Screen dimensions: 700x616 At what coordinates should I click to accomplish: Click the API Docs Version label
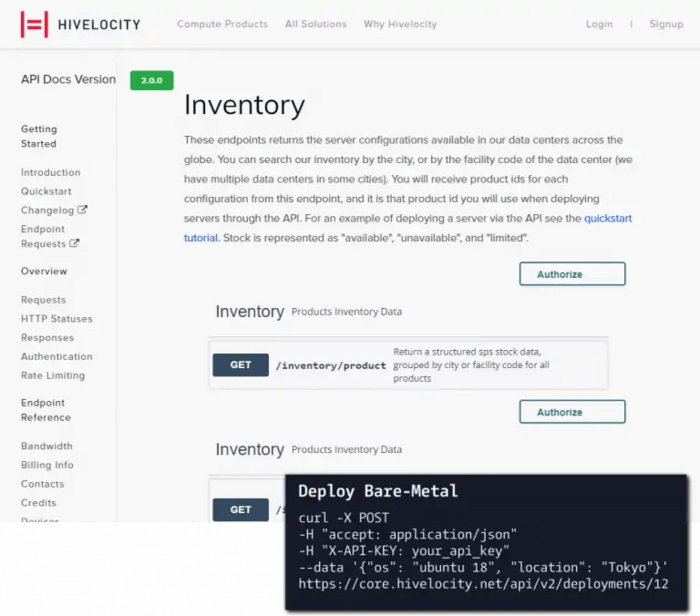coord(68,79)
